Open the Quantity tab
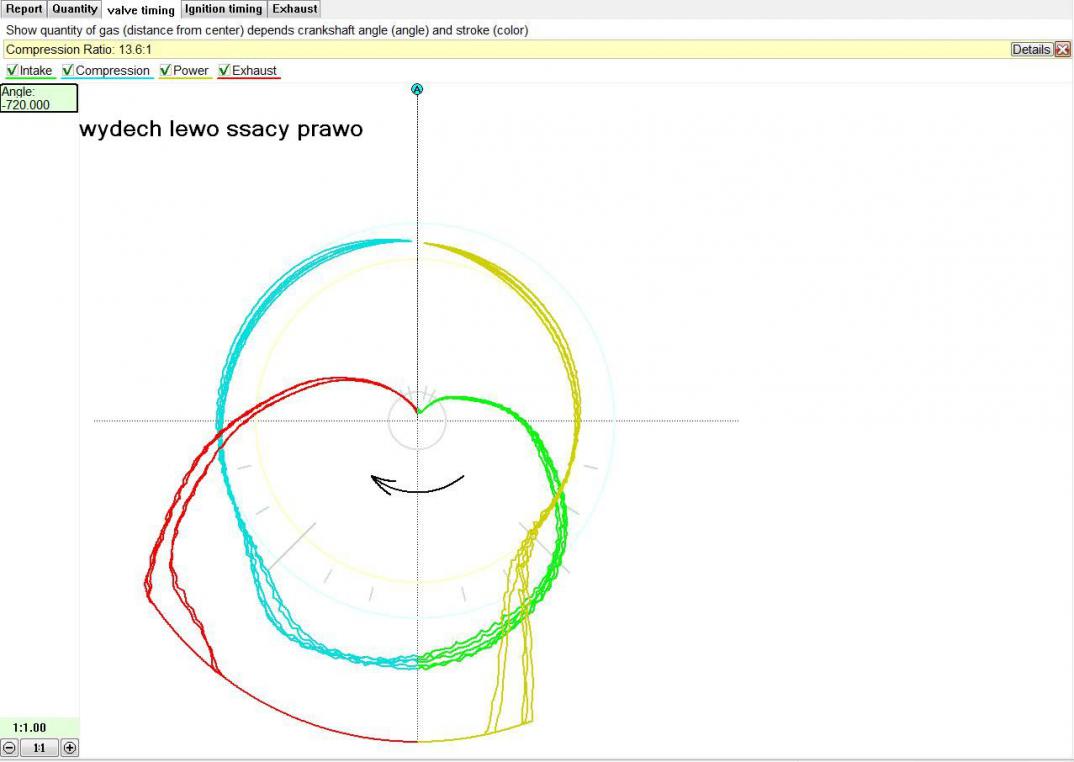1074x762 pixels. pos(75,9)
